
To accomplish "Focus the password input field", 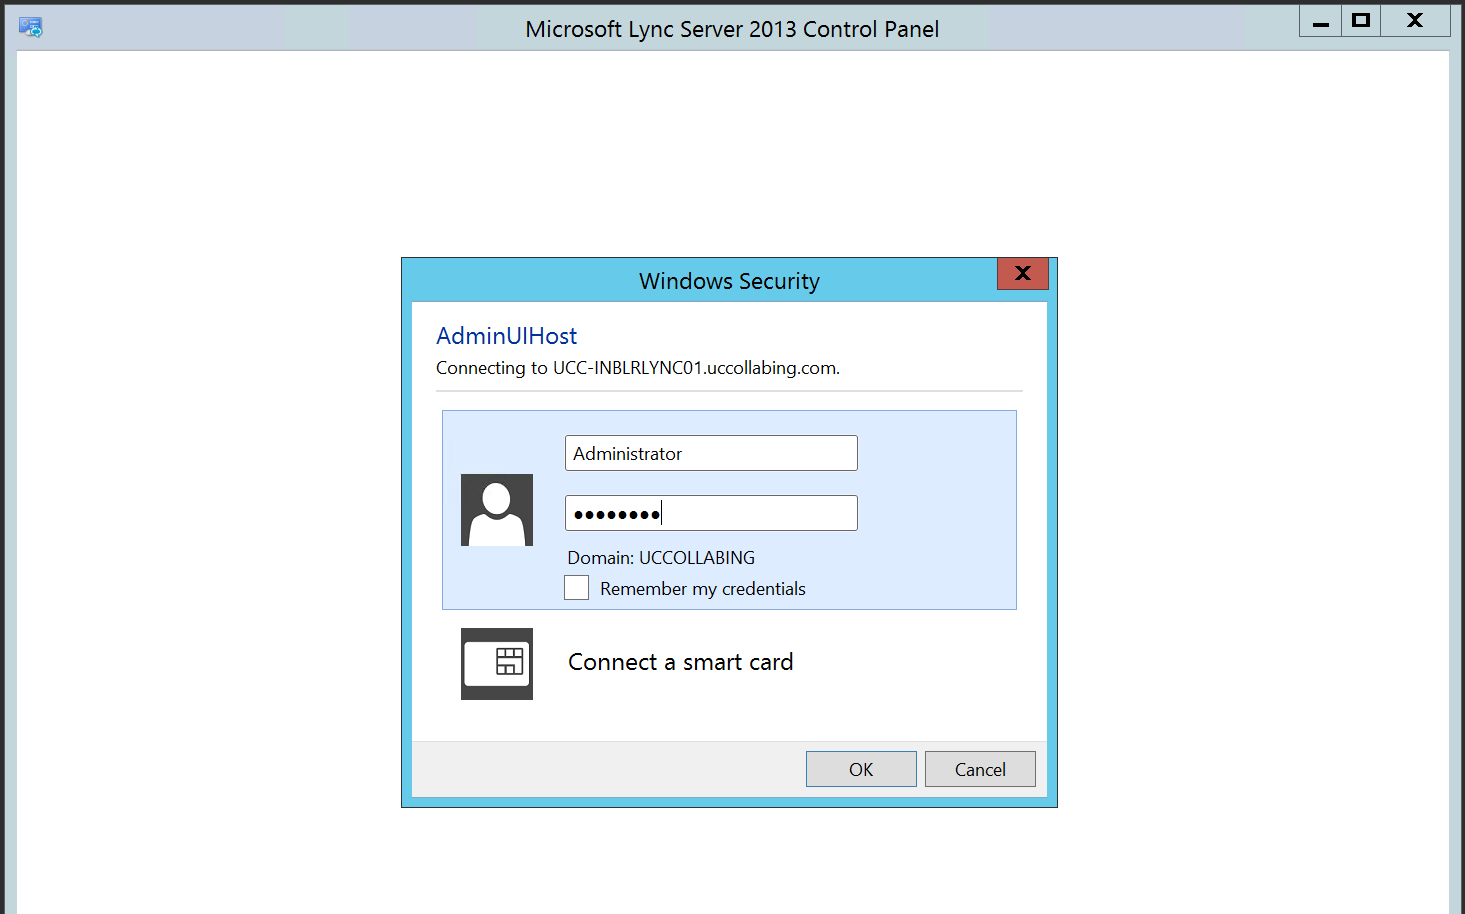I will click(711, 513).
